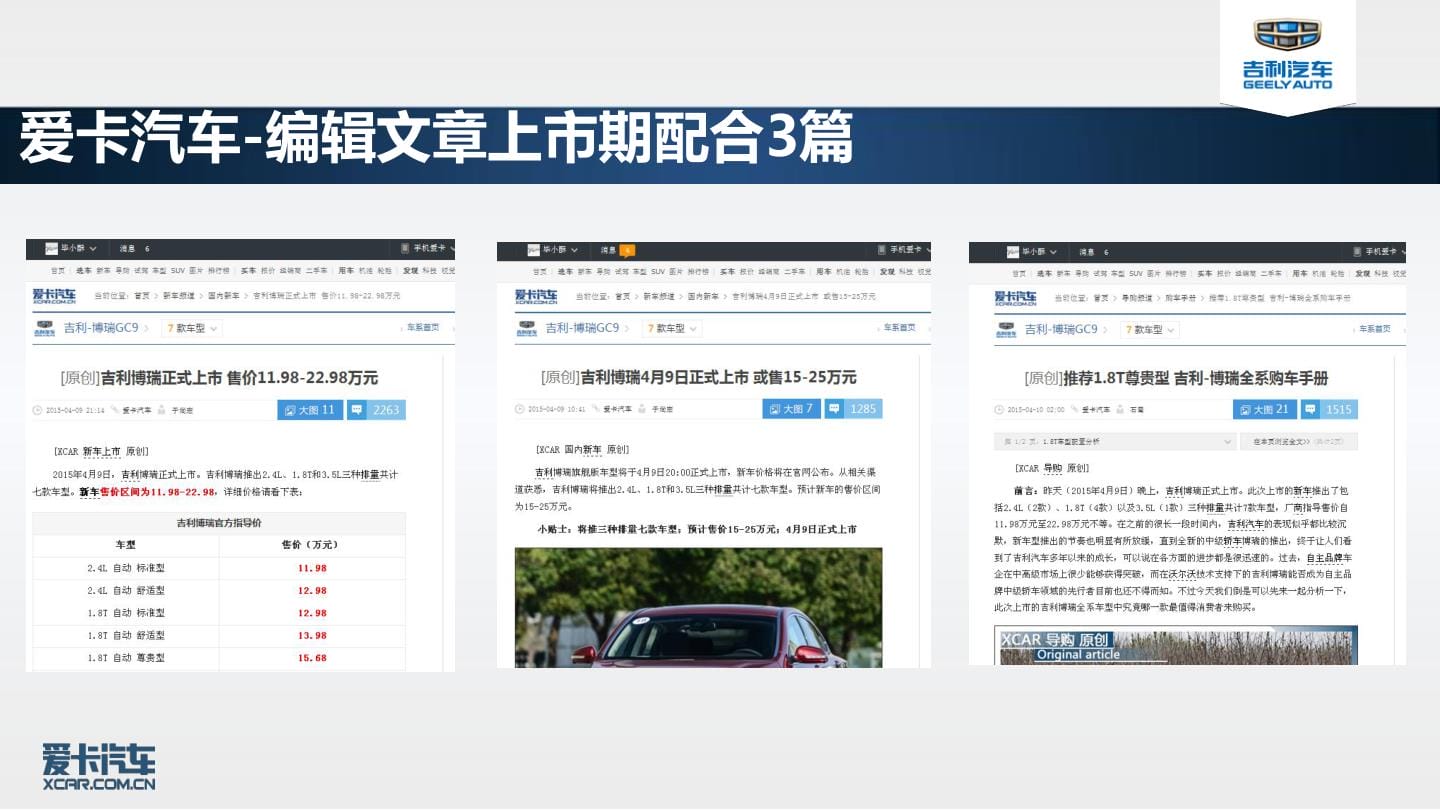Viewport: 1440px width, 810px height.
Task: Click the user avatar in the 11.98-22.98万元 article header
Action: pos(49,248)
